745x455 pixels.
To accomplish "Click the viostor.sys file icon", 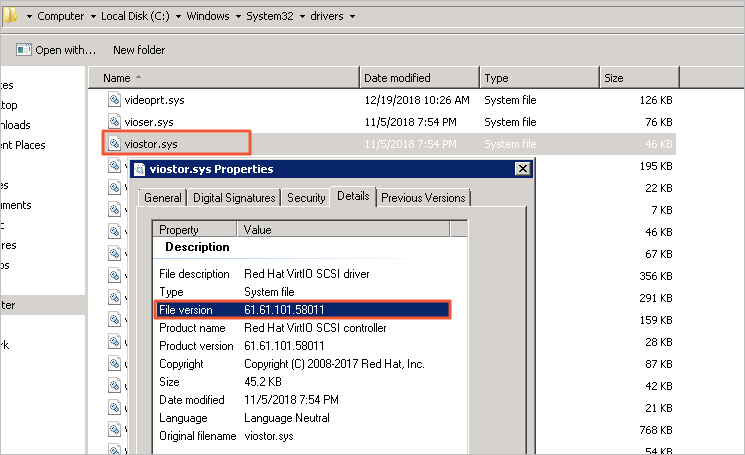I will tap(114, 144).
